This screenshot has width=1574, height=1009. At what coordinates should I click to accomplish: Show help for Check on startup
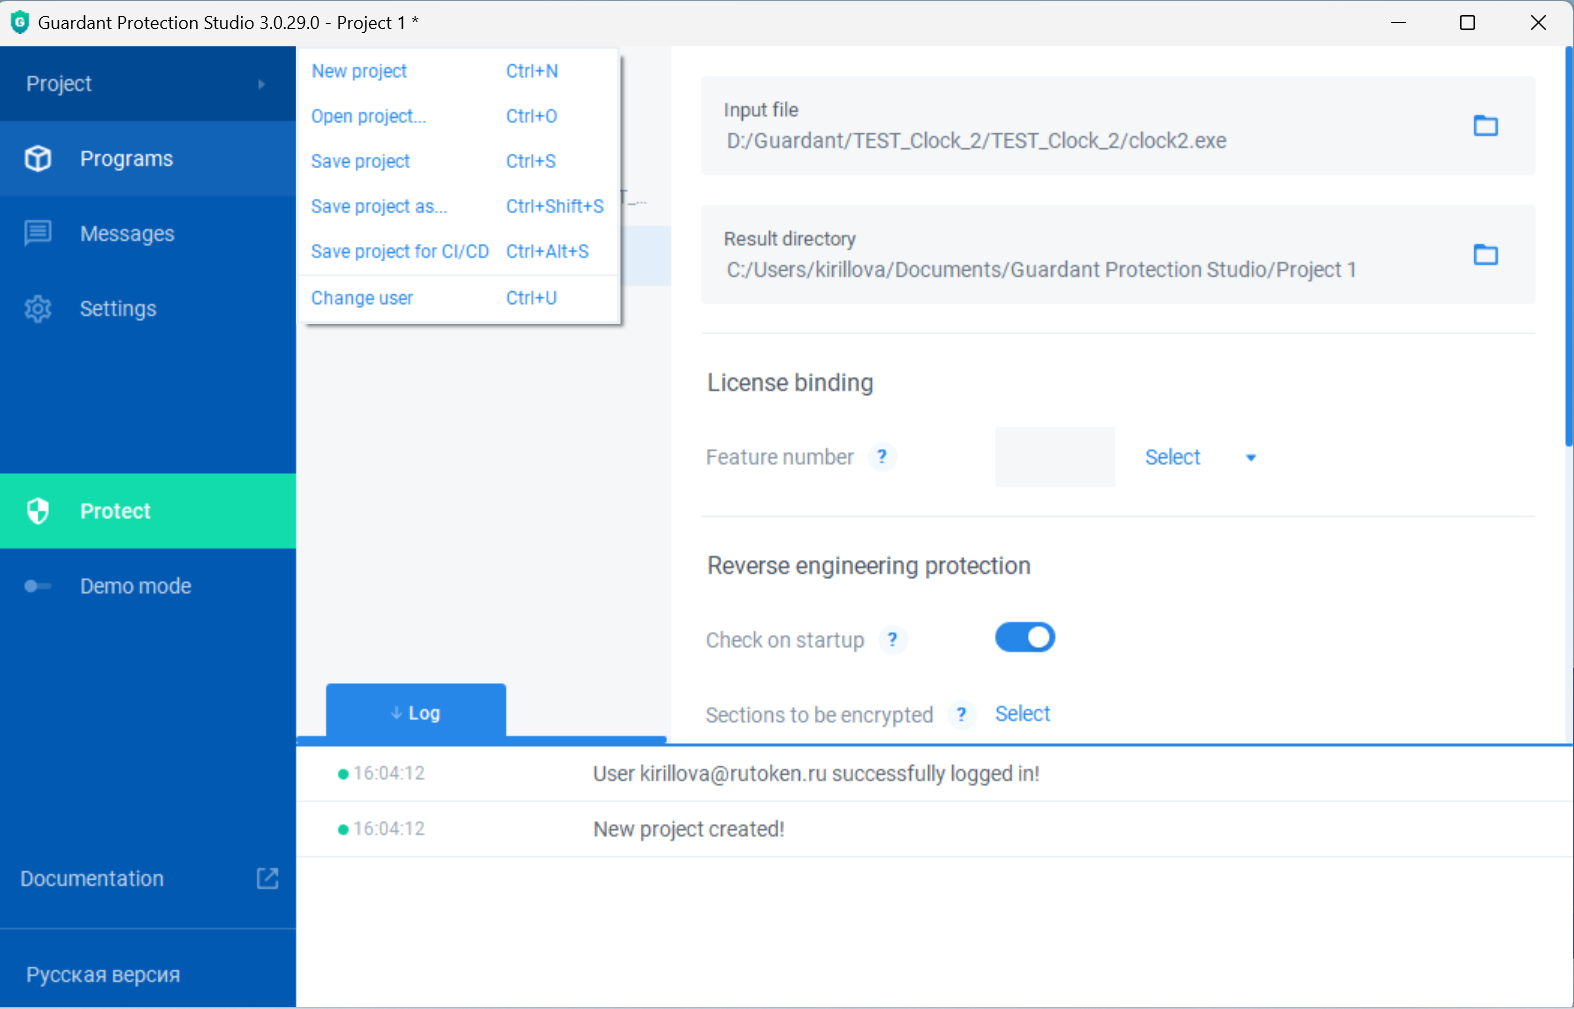pos(892,640)
